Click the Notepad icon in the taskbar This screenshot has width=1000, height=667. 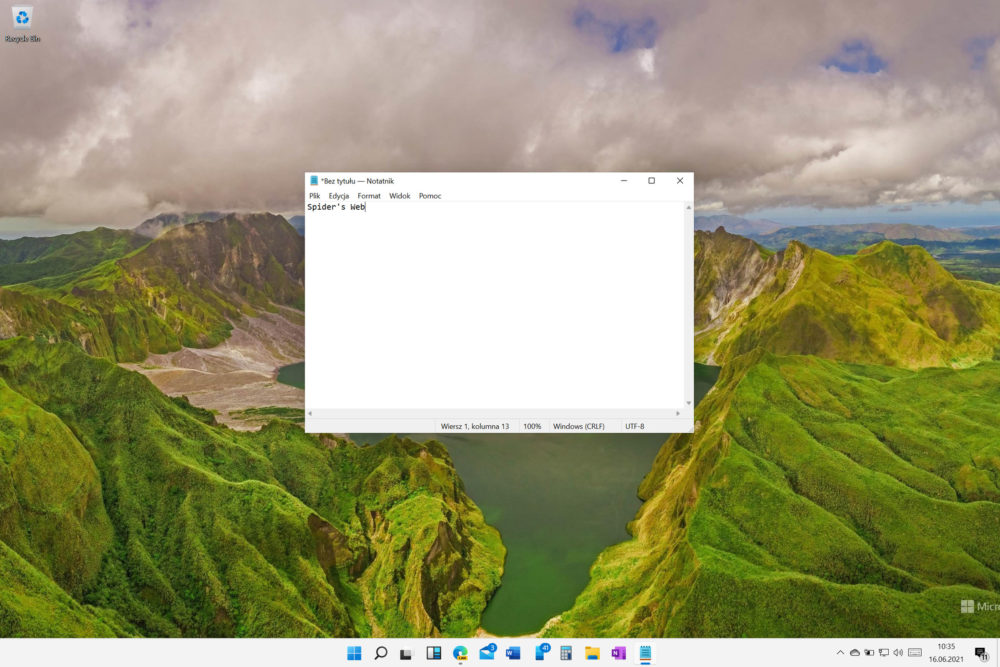tap(645, 653)
